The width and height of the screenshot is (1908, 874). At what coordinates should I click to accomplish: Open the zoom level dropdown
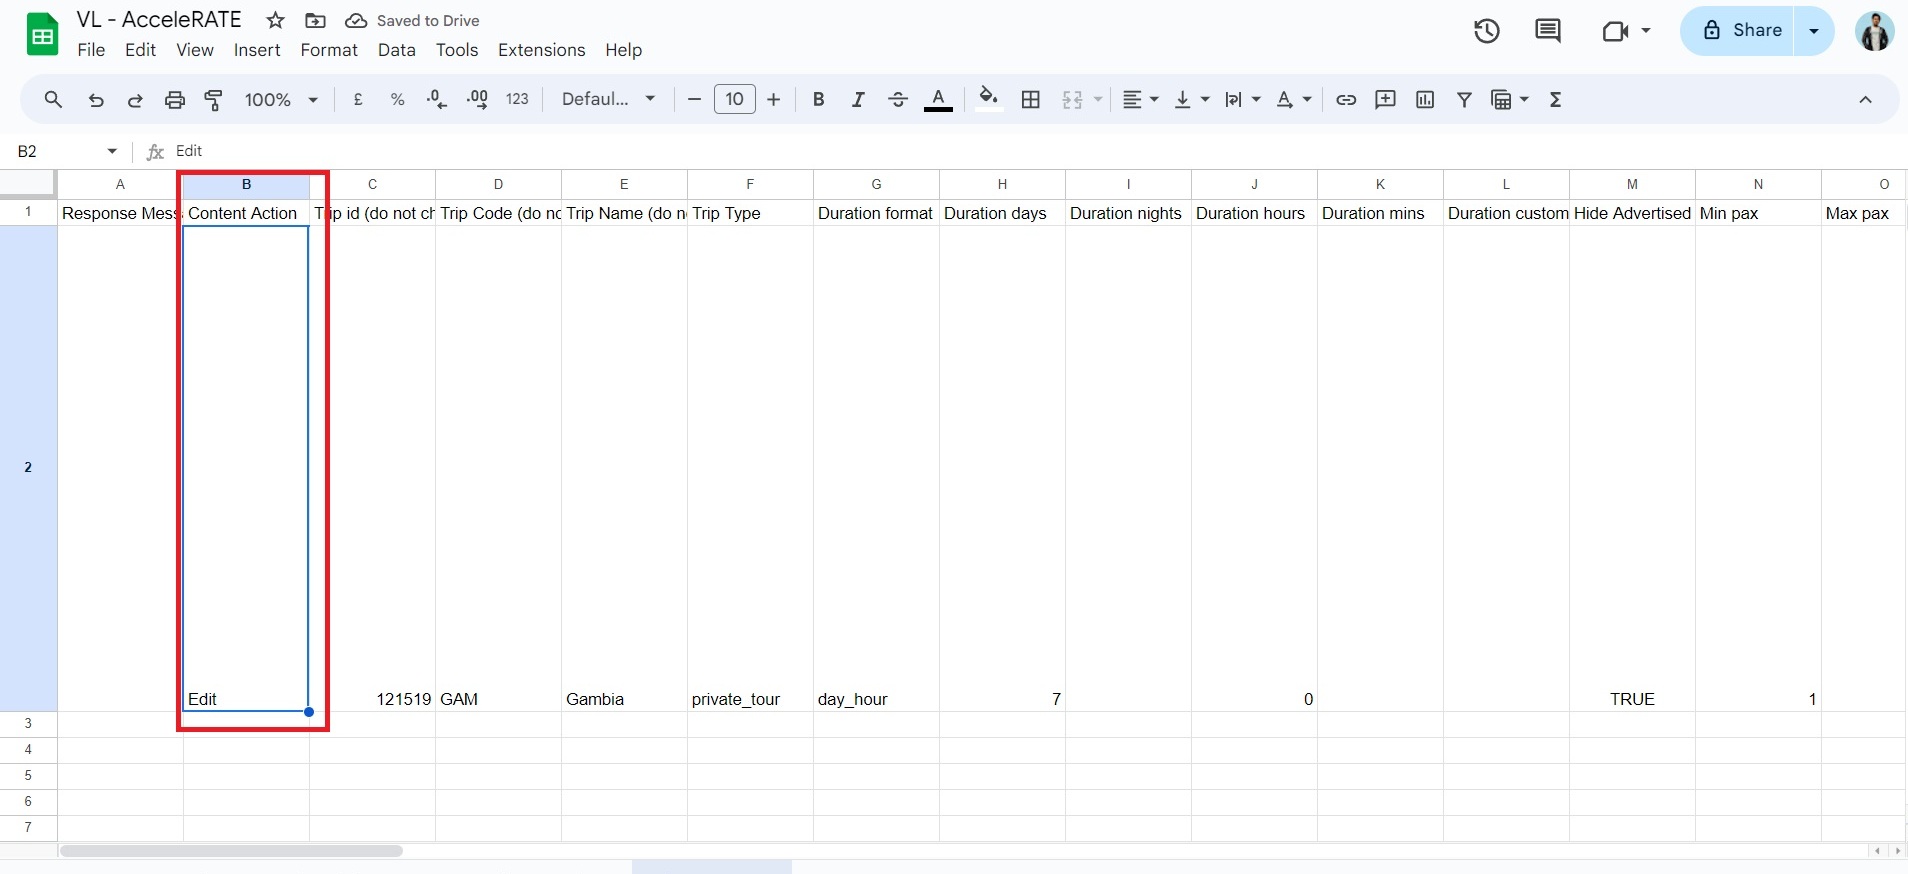281,99
